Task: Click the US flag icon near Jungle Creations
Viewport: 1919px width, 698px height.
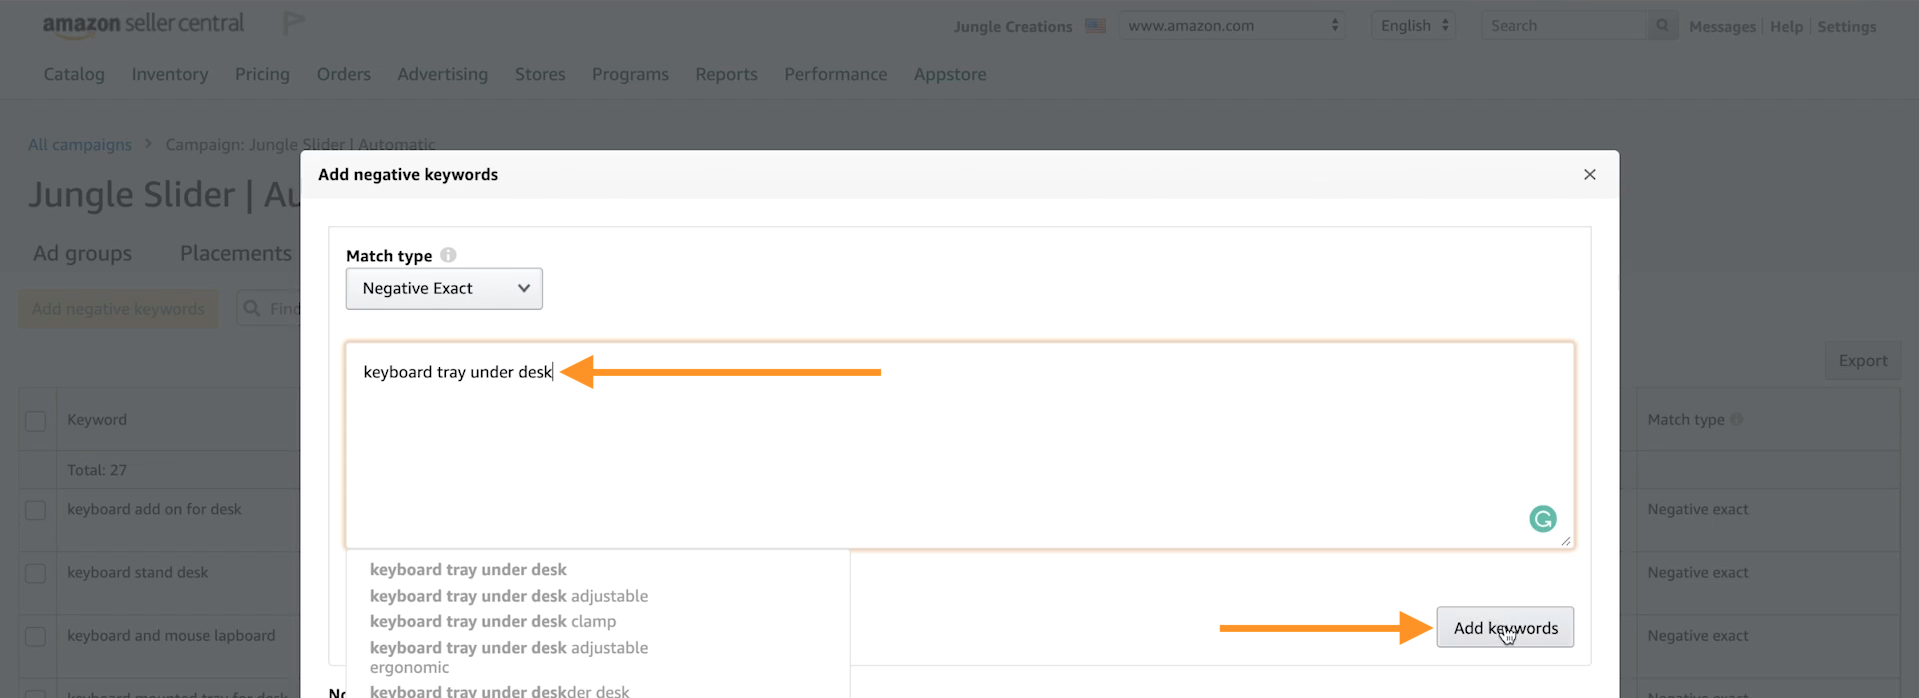Action: pyautogui.click(x=1095, y=26)
